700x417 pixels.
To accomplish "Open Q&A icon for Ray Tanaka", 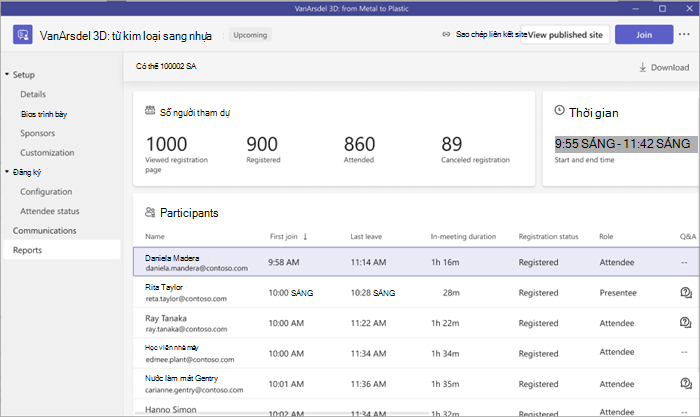I will pyautogui.click(x=685, y=322).
